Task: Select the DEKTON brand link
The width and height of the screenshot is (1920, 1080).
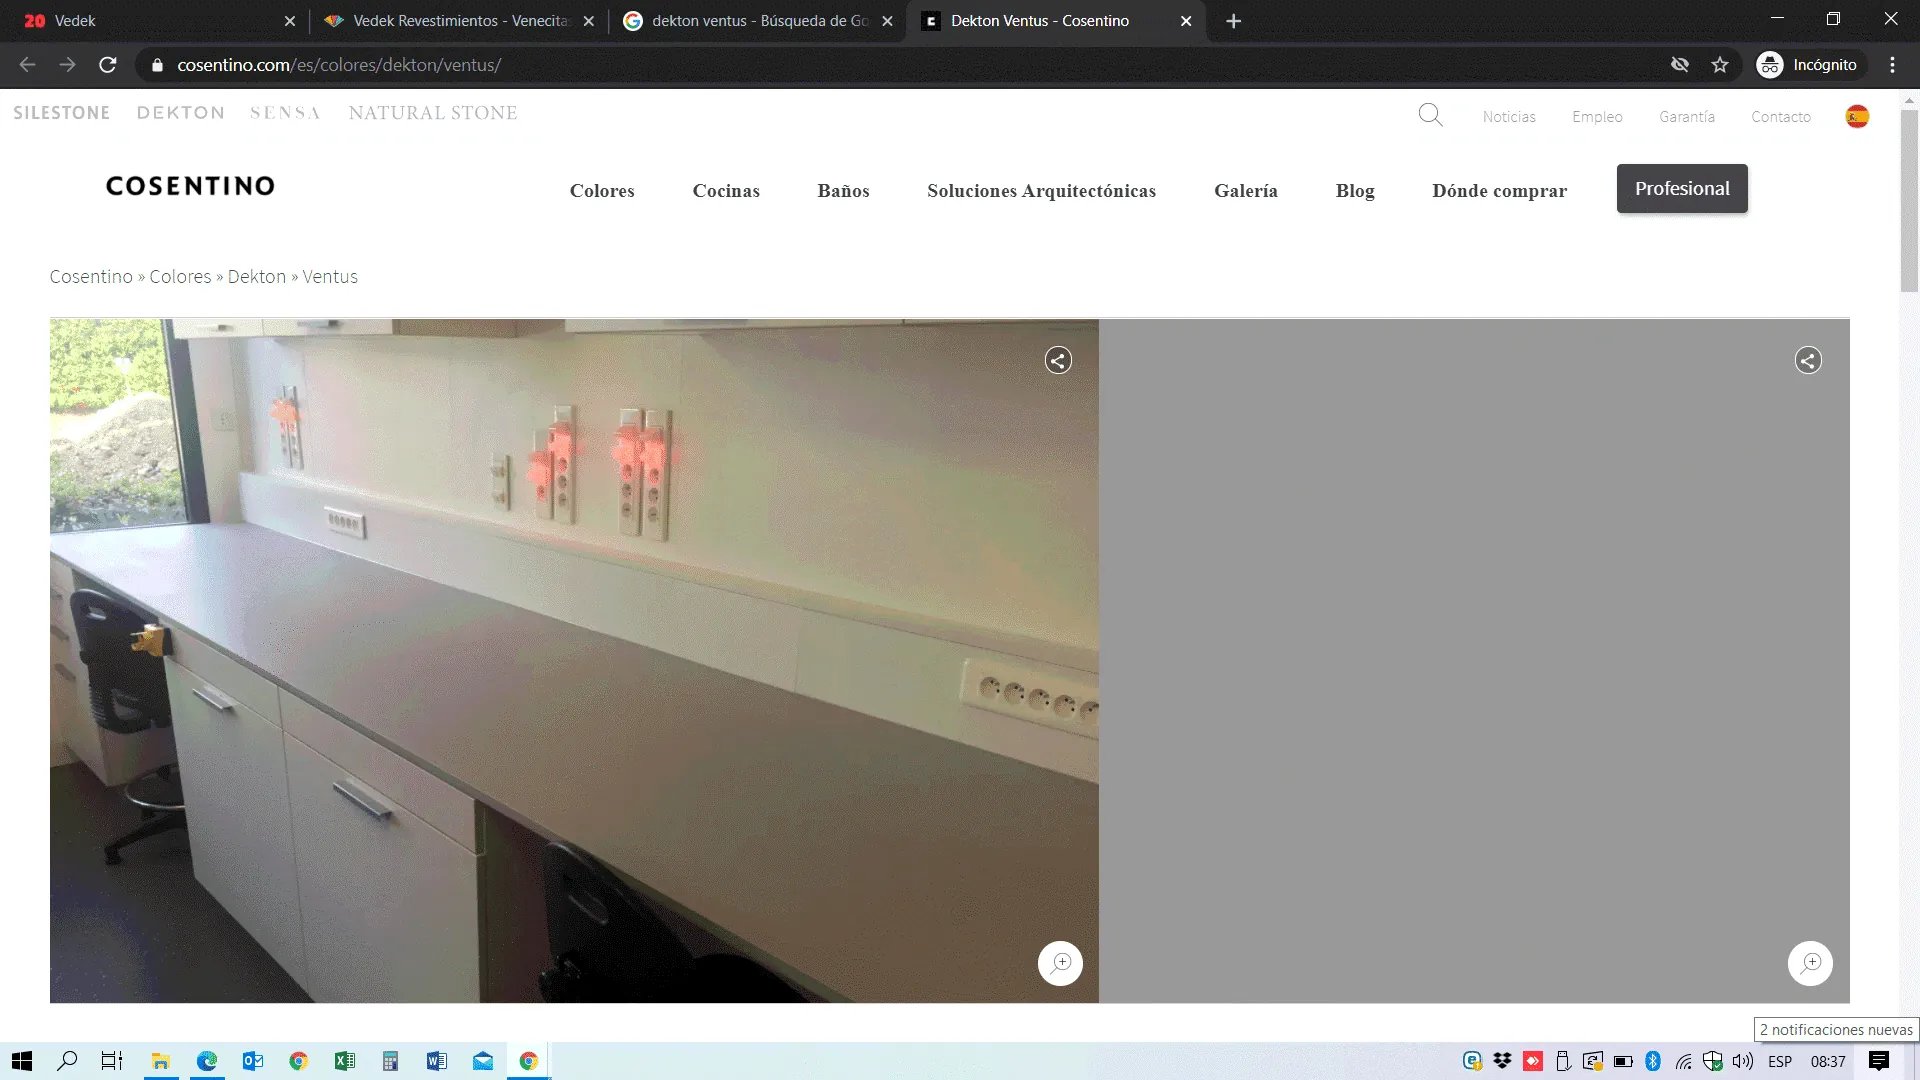Action: [180, 113]
